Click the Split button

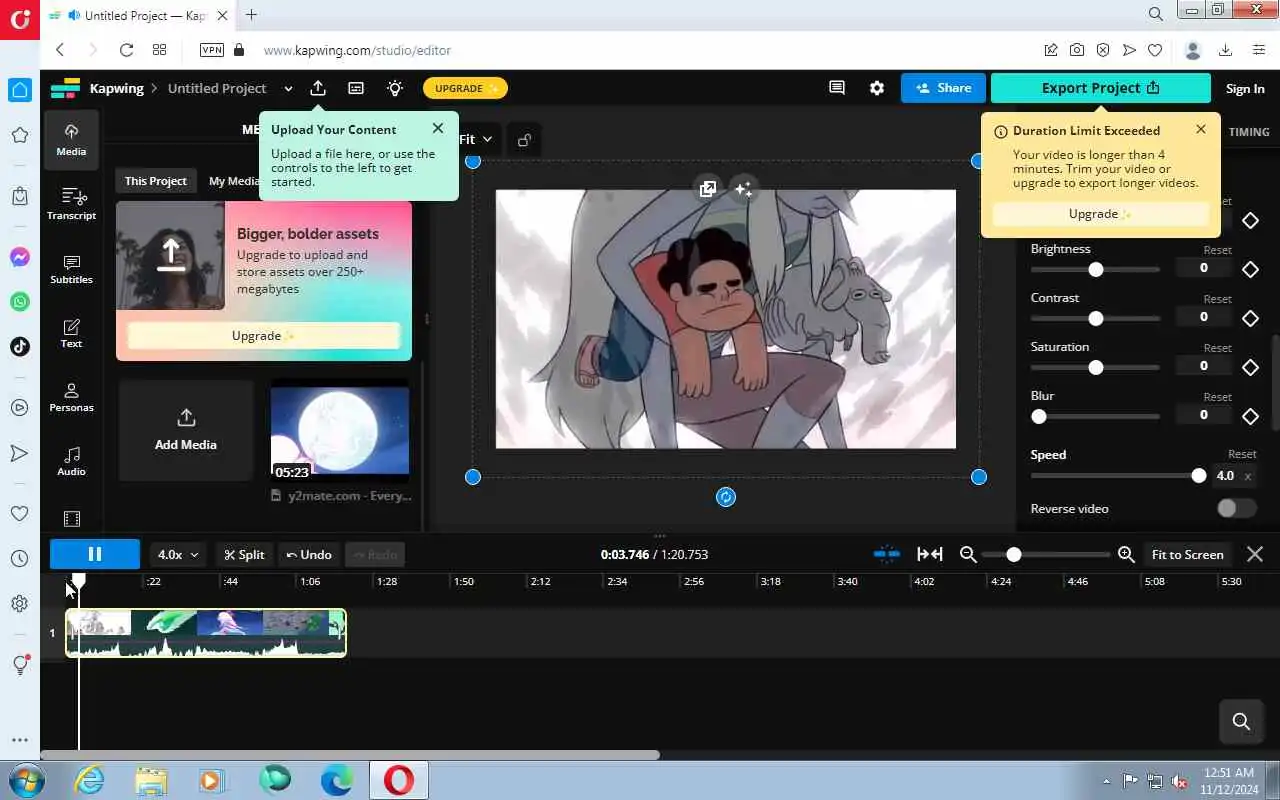[244, 554]
